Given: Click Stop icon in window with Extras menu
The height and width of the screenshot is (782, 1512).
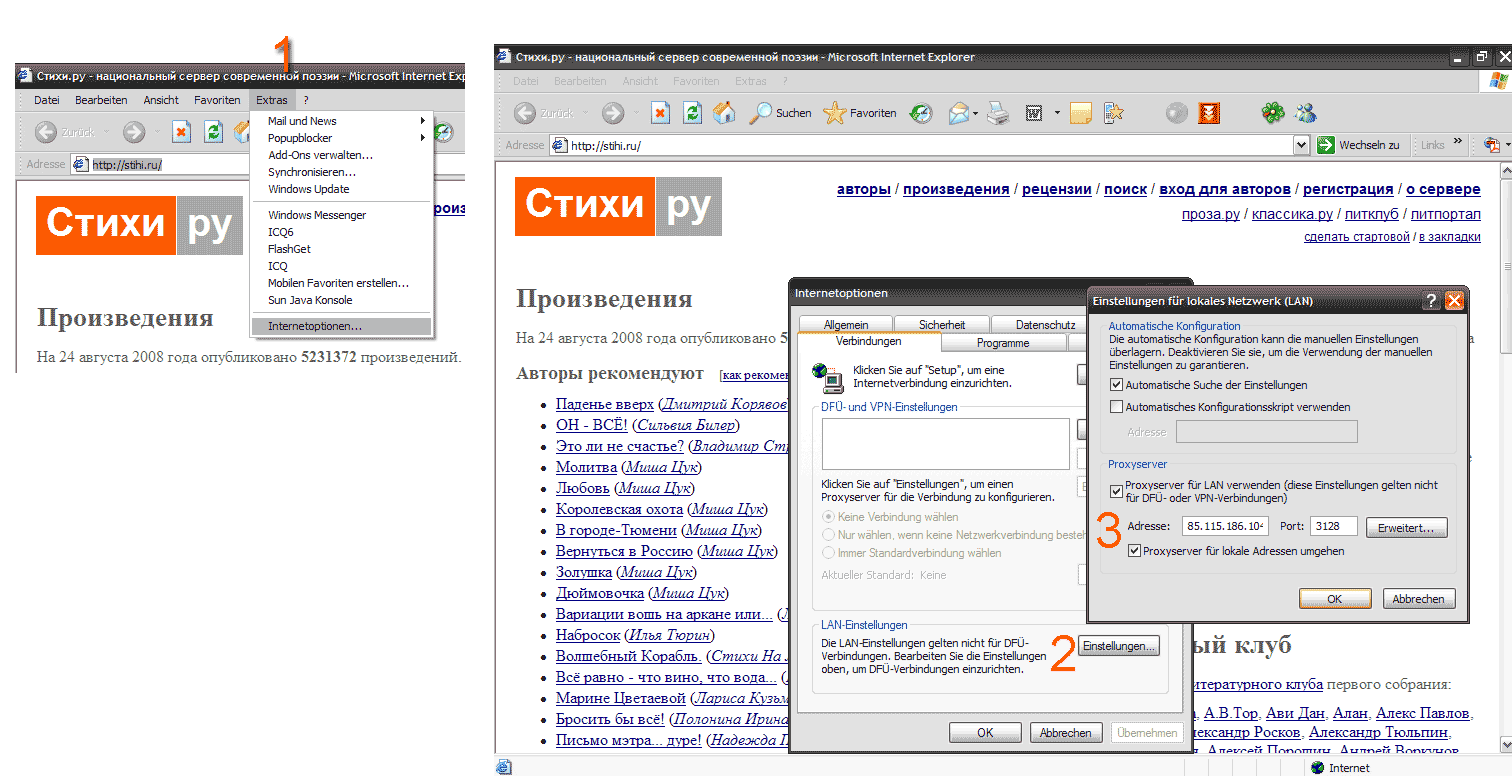Looking at the screenshot, I should click(x=181, y=132).
